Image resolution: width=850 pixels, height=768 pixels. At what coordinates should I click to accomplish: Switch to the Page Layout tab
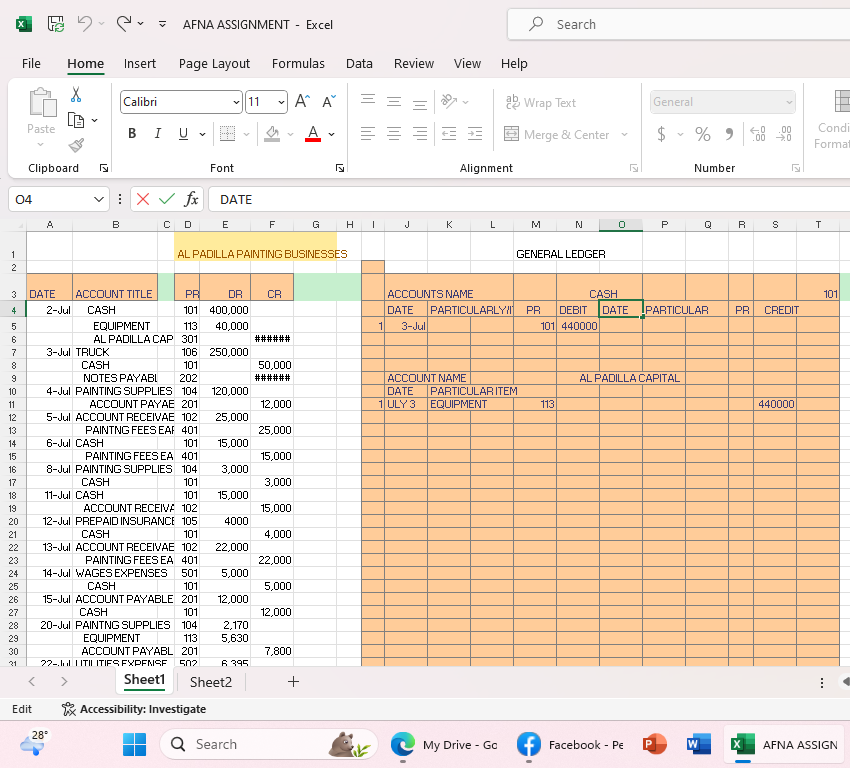point(214,63)
